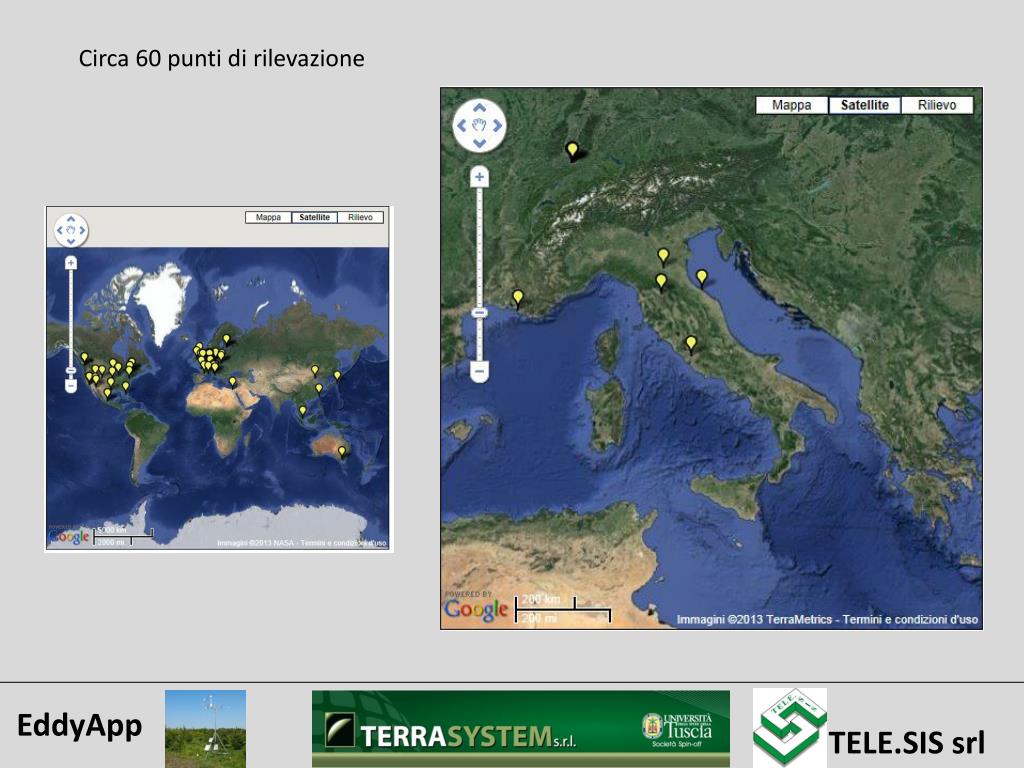Select the marker near Rome in central Italy
This screenshot has width=1024, height=768.
coord(691,344)
